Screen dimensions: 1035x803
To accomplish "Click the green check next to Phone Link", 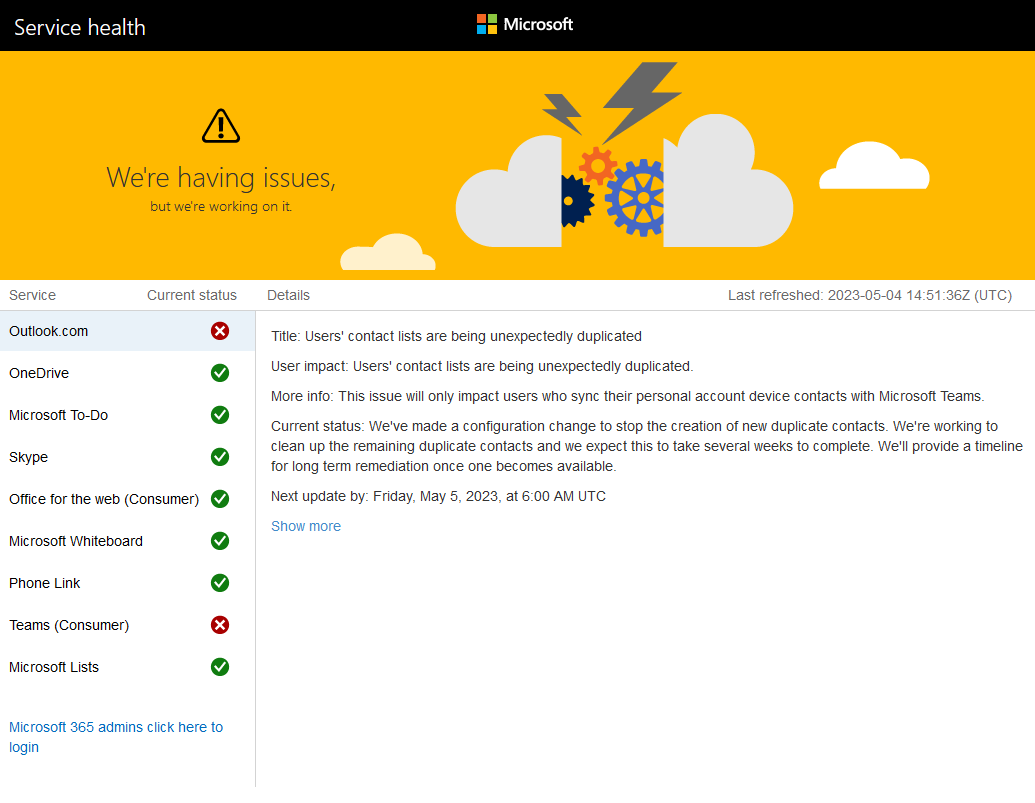I will [x=220, y=583].
